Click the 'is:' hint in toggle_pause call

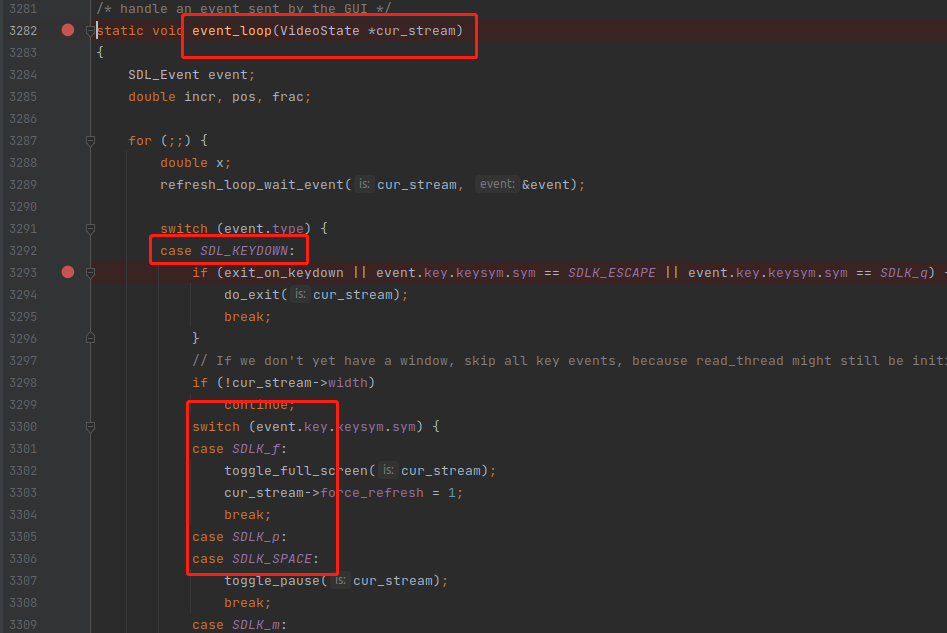click(x=341, y=581)
